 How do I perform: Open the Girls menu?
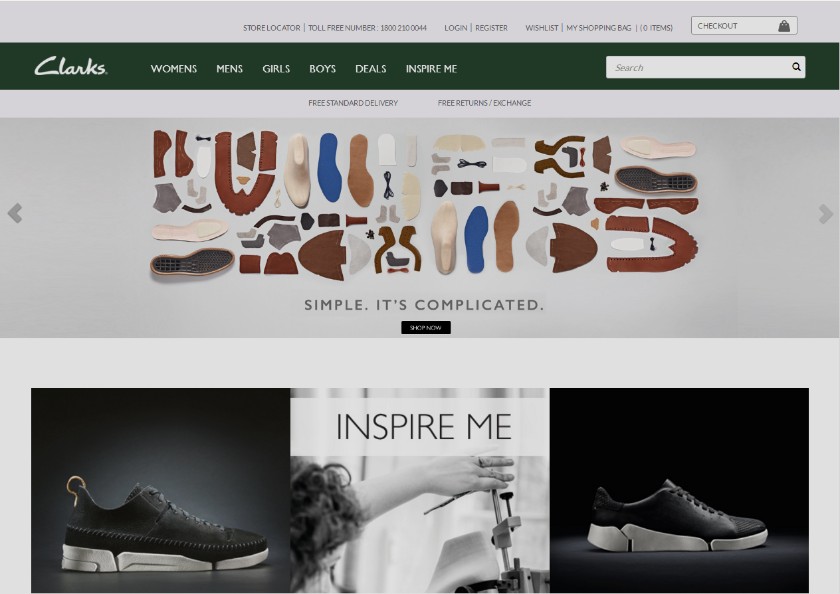276,69
